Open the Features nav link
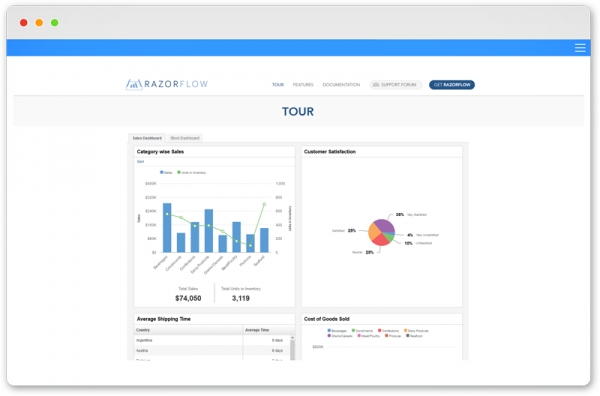This screenshot has height=396, width=600. [303, 85]
